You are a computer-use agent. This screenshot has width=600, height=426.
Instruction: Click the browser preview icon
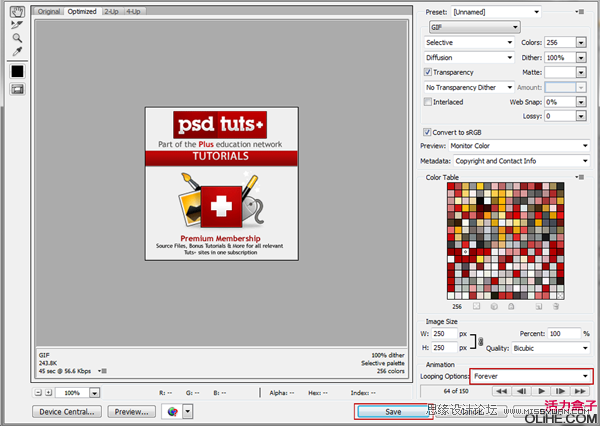[173, 412]
